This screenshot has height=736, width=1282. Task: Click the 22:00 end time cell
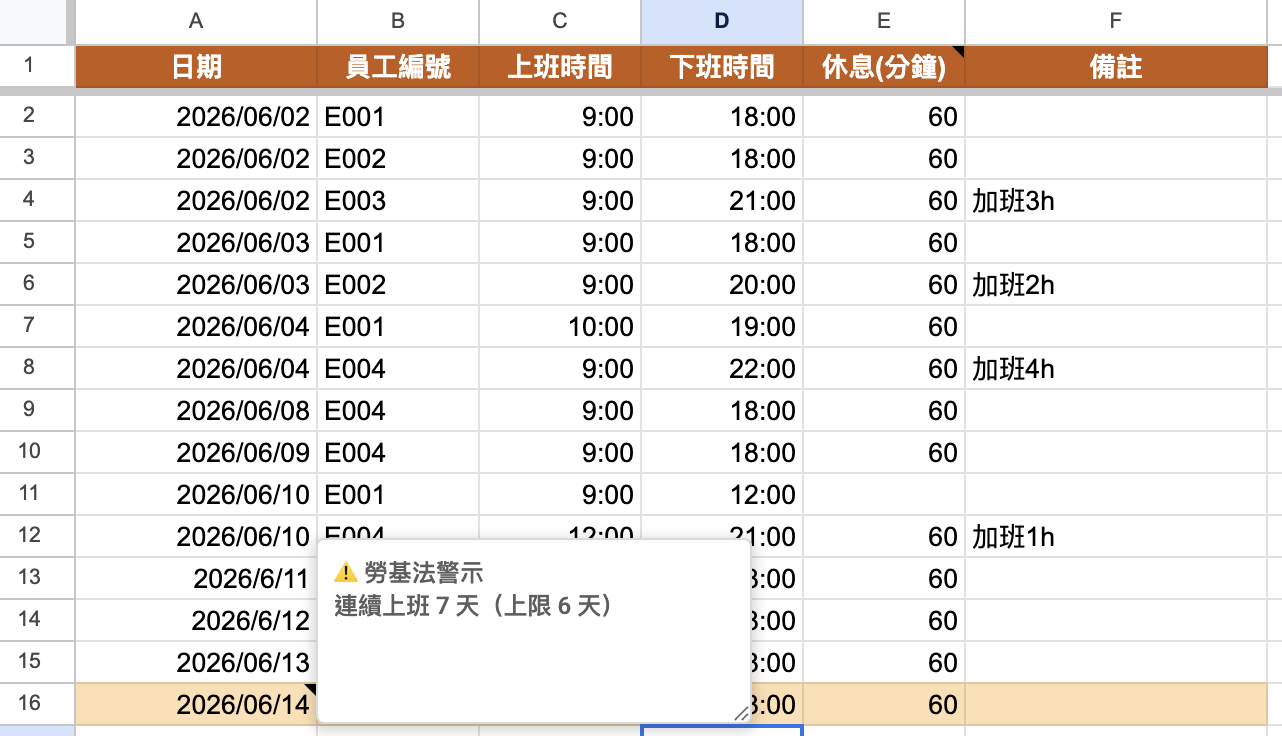point(722,369)
